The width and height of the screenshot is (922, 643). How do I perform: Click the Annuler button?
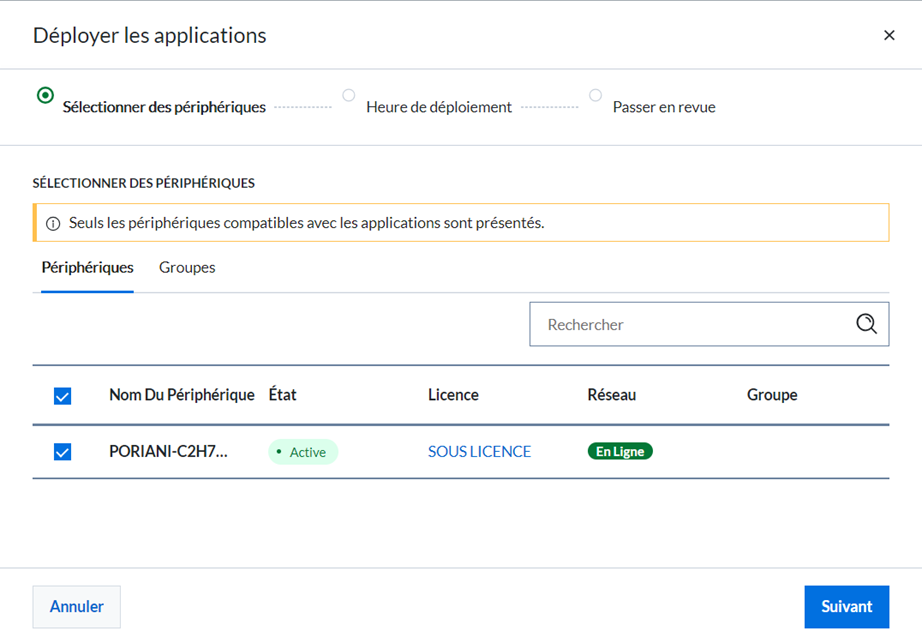tap(76, 607)
